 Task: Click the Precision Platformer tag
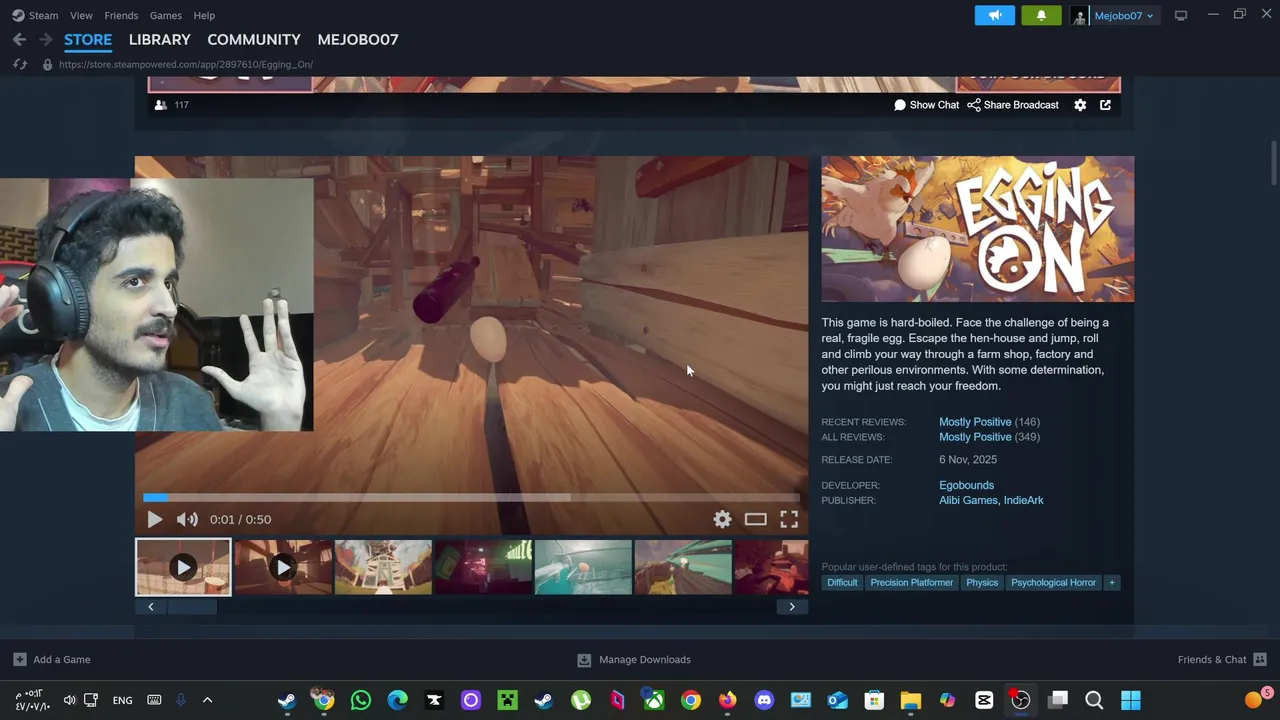pyautogui.click(x=911, y=582)
